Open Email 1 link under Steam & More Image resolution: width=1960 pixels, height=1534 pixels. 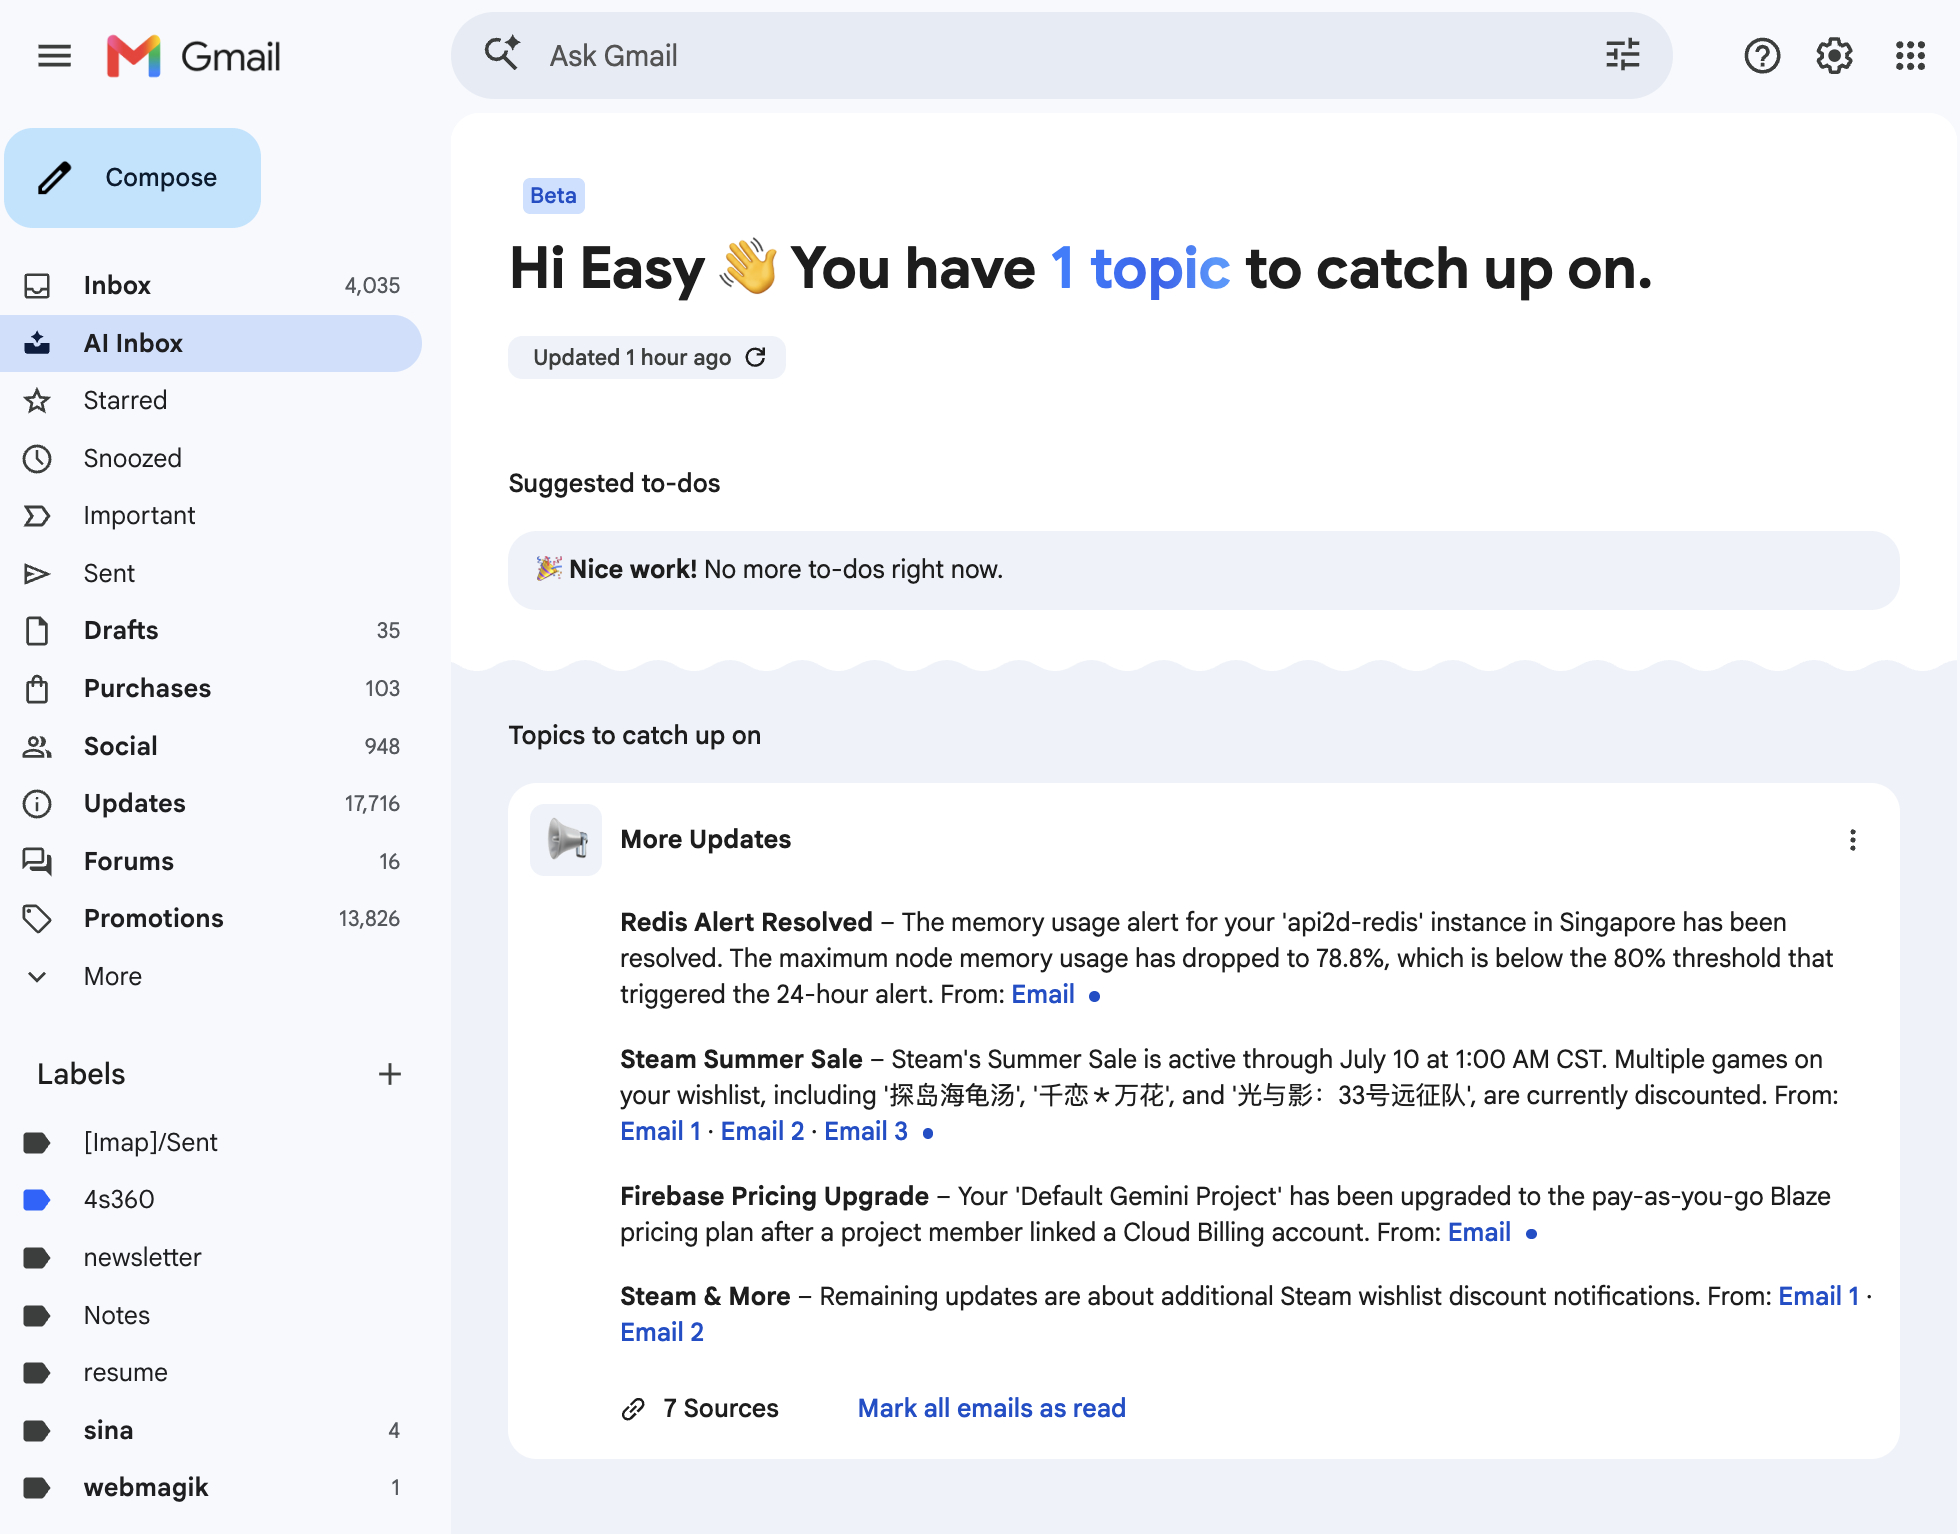click(x=1818, y=1296)
